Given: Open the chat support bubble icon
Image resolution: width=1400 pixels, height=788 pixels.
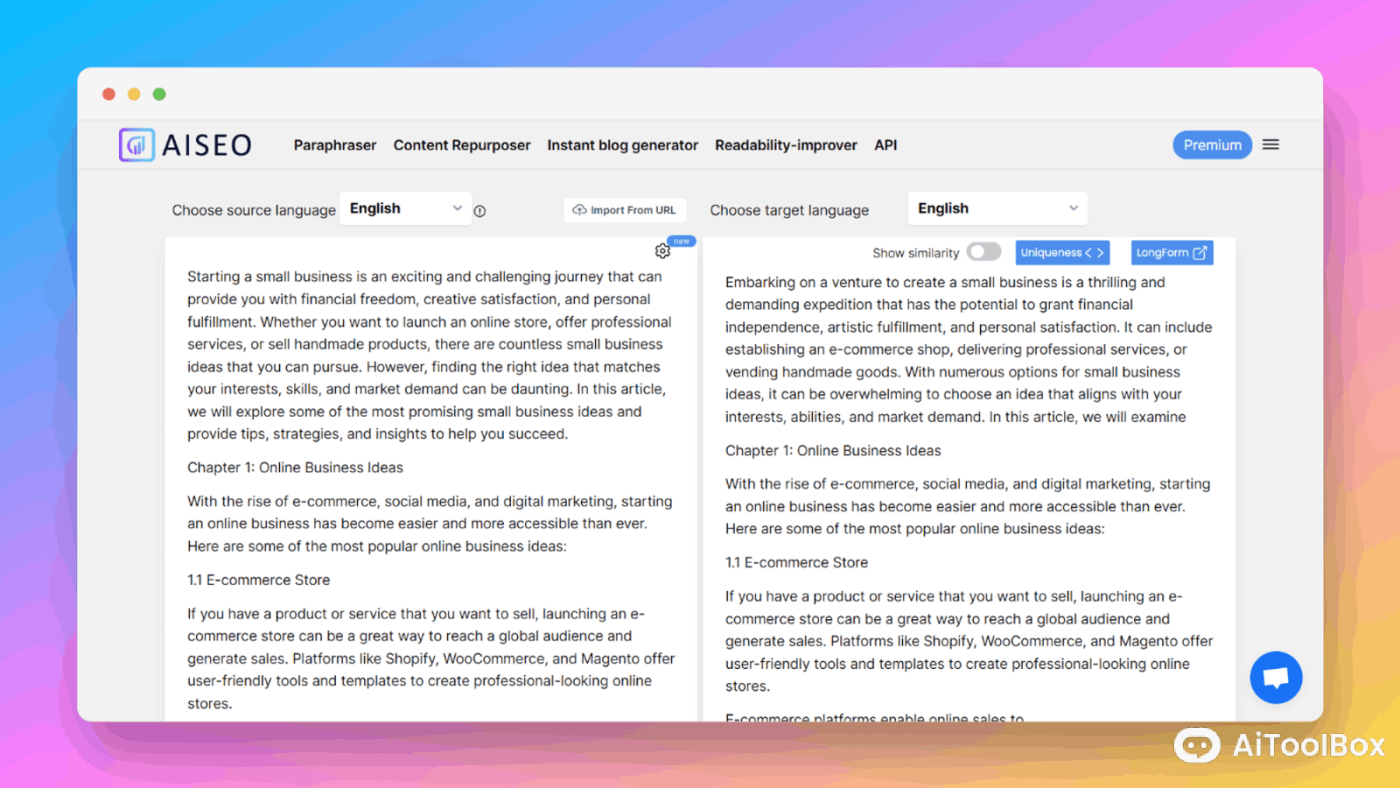Looking at the screenshot, I should [x=1275, y=678].
